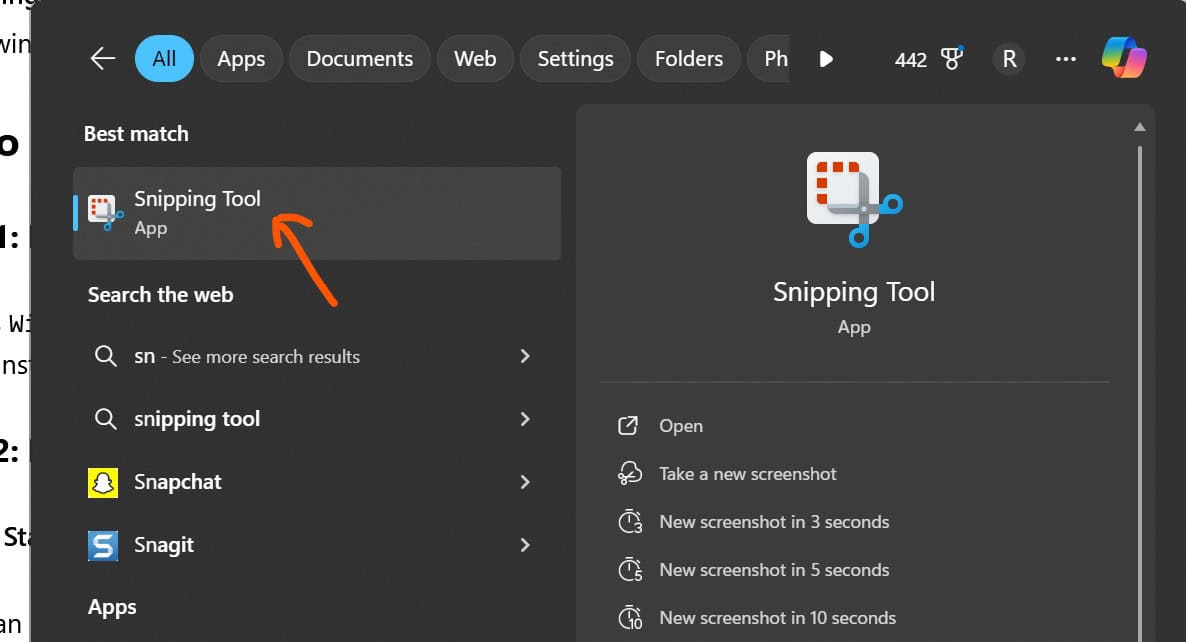Screen dimensions: 1186x642
Task: Click the preview pane scroll up arrow
Action: 1139,127
